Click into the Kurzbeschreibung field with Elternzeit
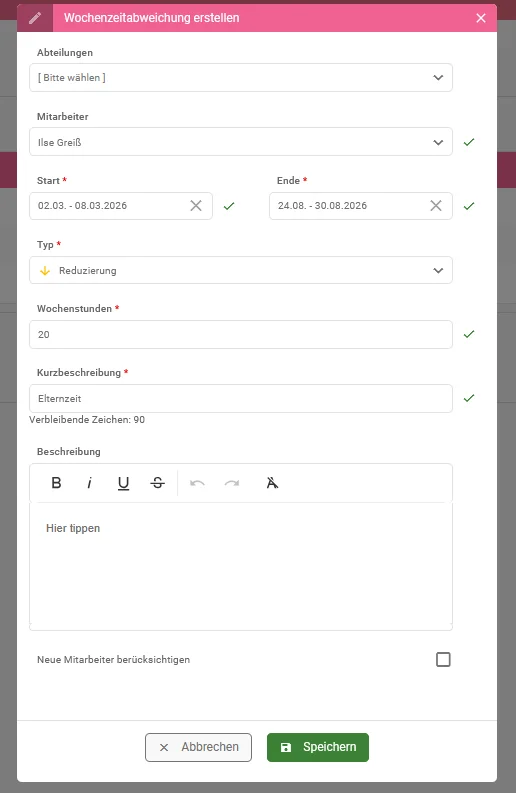516x793 pixels. [241, 399]
